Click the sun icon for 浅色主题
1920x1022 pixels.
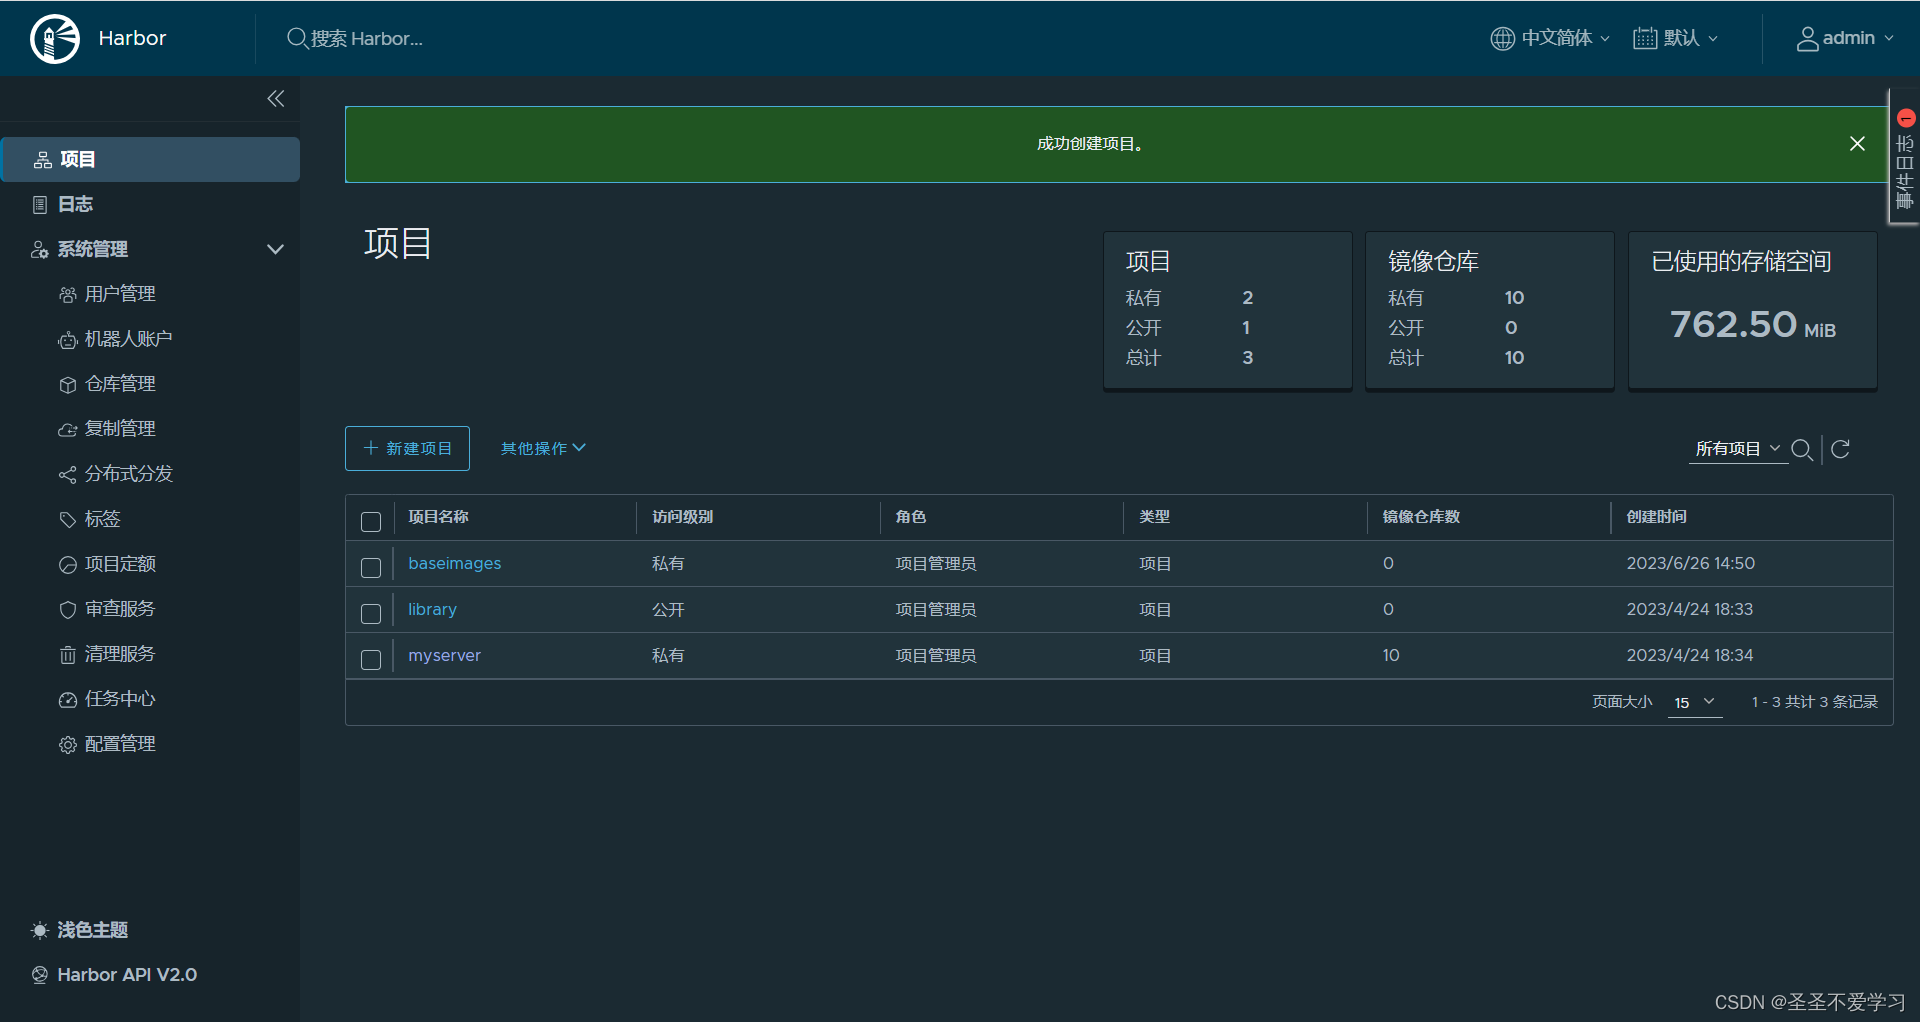click(x=39, y=931)
